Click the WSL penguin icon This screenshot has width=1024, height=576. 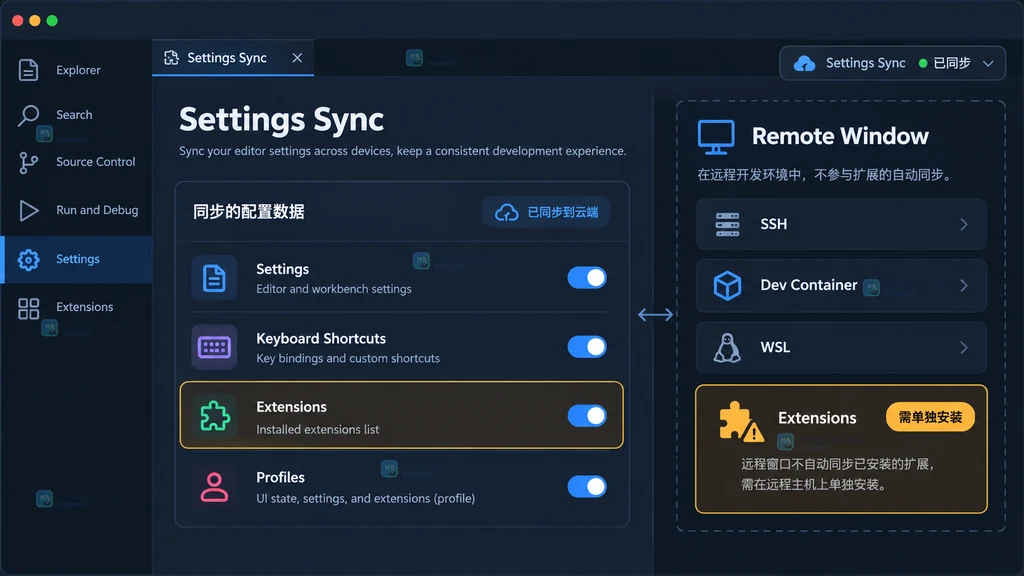click(727, 347)
